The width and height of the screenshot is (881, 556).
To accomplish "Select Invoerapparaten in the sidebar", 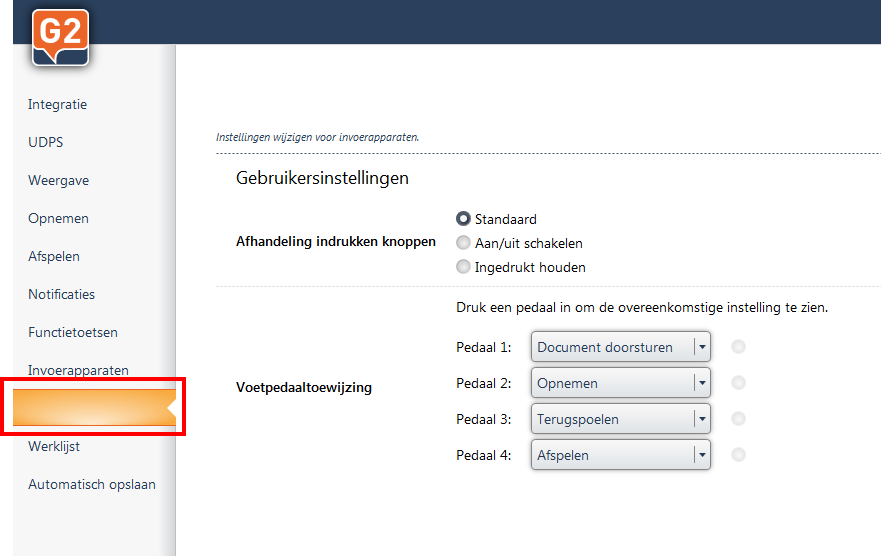I will tap(78, 370).
